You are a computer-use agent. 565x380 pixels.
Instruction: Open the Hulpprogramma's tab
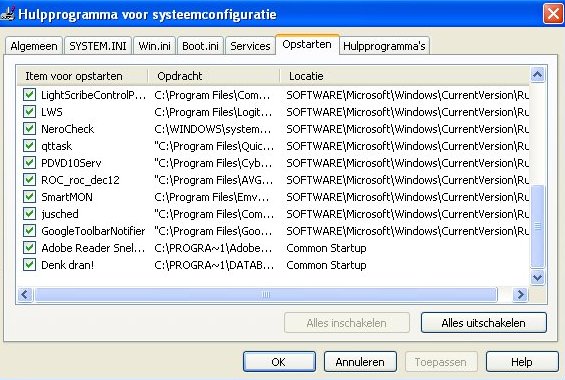384,46
